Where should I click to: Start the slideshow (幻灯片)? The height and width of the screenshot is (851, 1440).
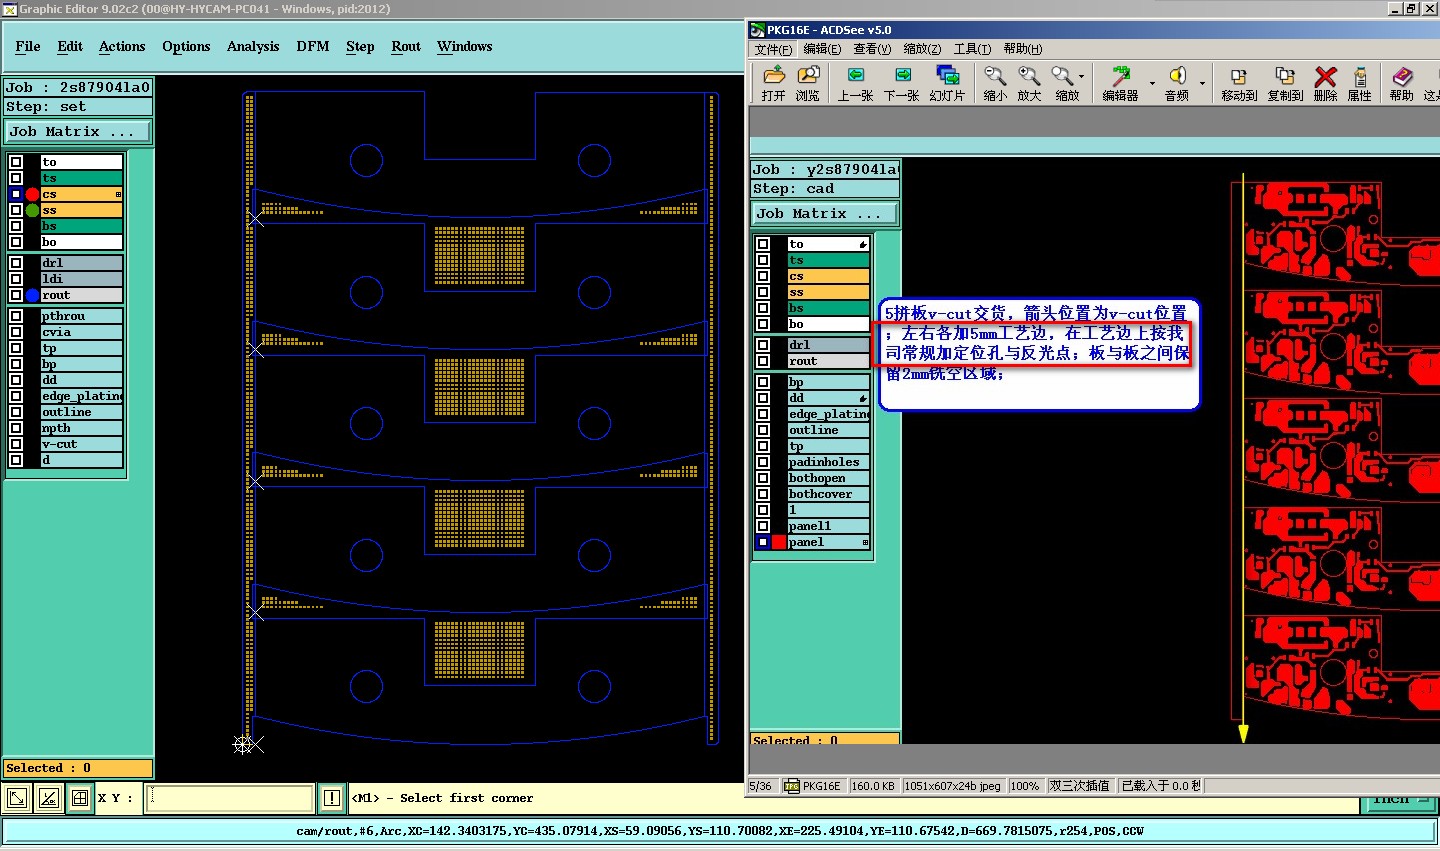tap(947, 76)
